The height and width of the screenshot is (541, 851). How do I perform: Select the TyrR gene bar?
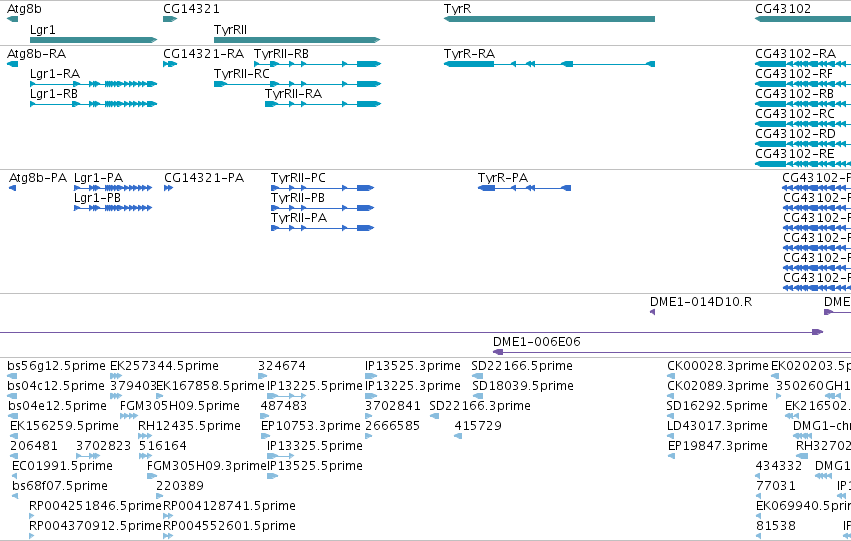click(x=549, y=19)
